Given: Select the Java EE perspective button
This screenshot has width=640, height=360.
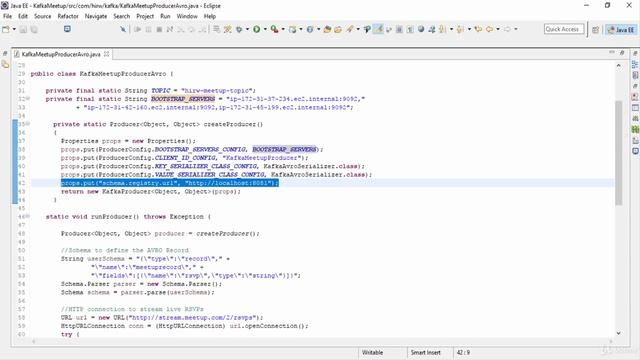Looking at the screenshot, I should coord(620,30).
